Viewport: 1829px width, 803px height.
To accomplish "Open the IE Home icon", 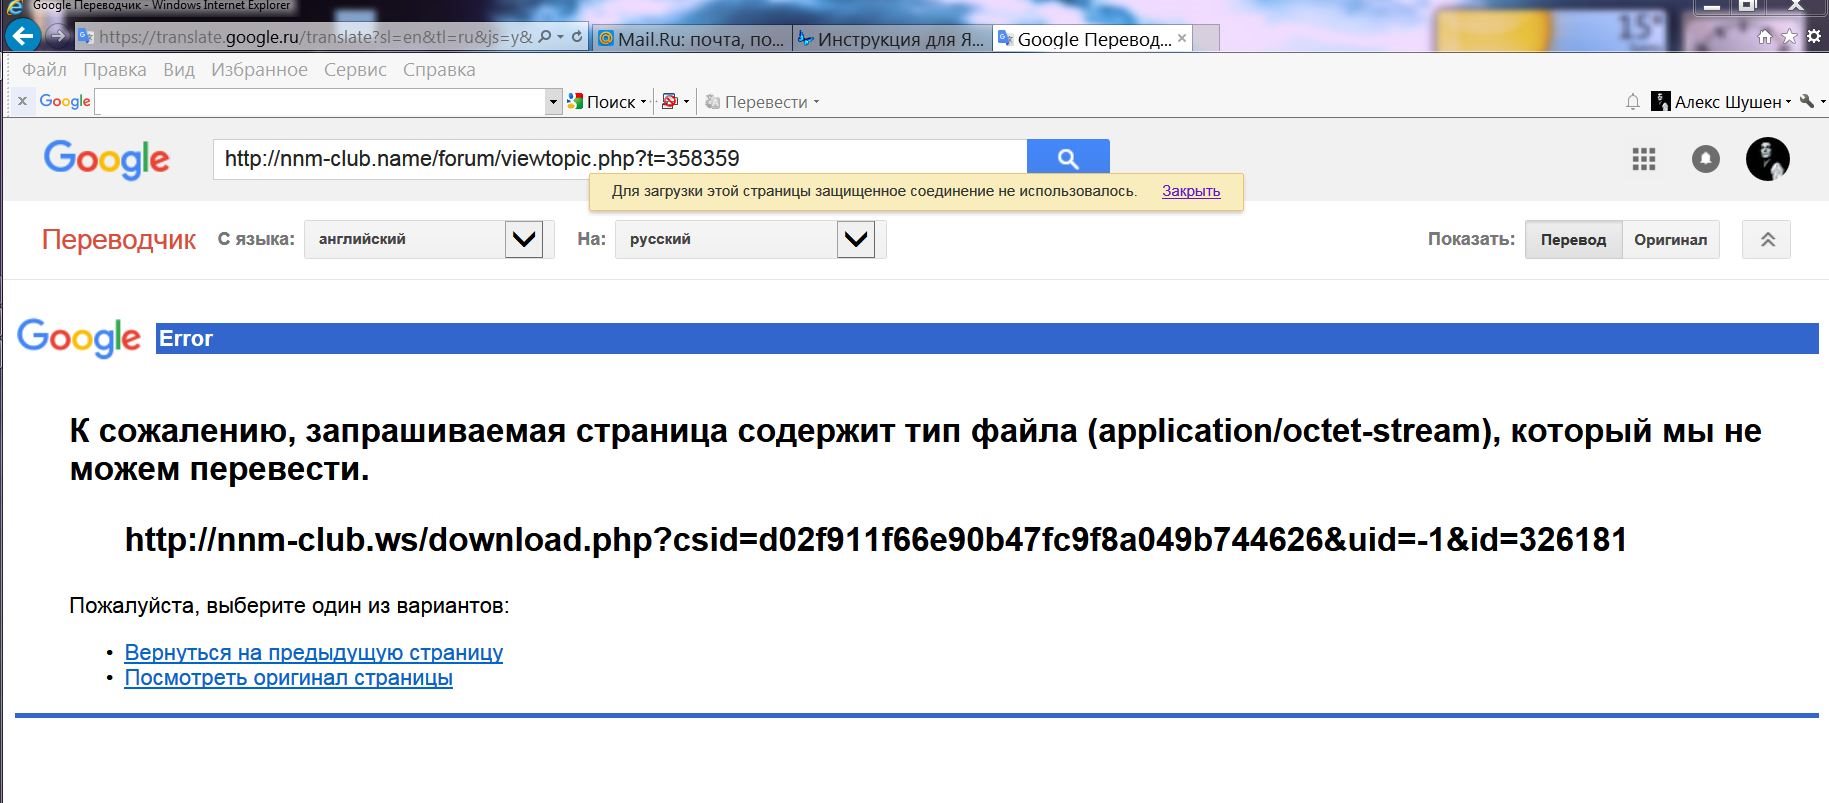I will (x=1765, y=37).
